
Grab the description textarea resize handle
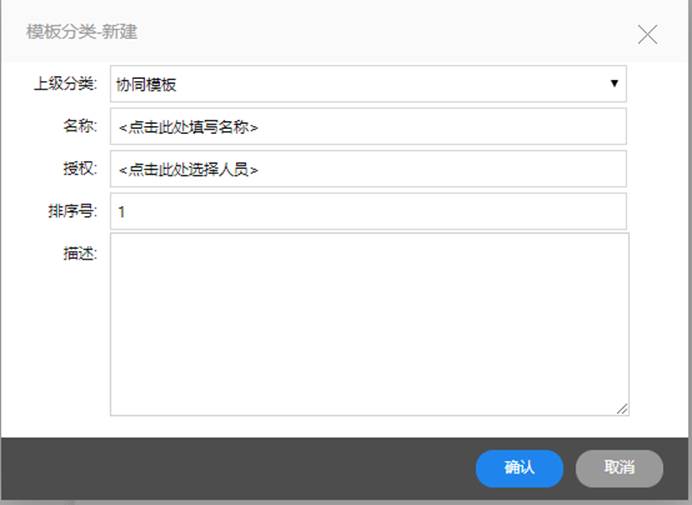point(622,409)
